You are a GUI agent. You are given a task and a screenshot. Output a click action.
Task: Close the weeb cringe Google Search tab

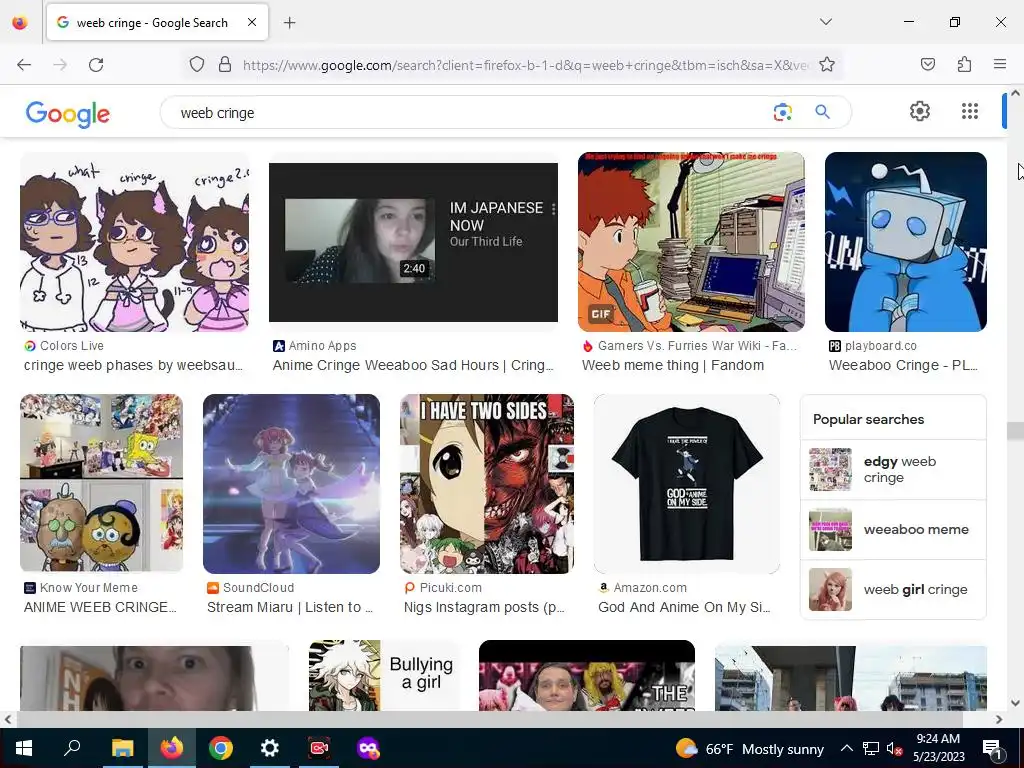pos(252,22)
